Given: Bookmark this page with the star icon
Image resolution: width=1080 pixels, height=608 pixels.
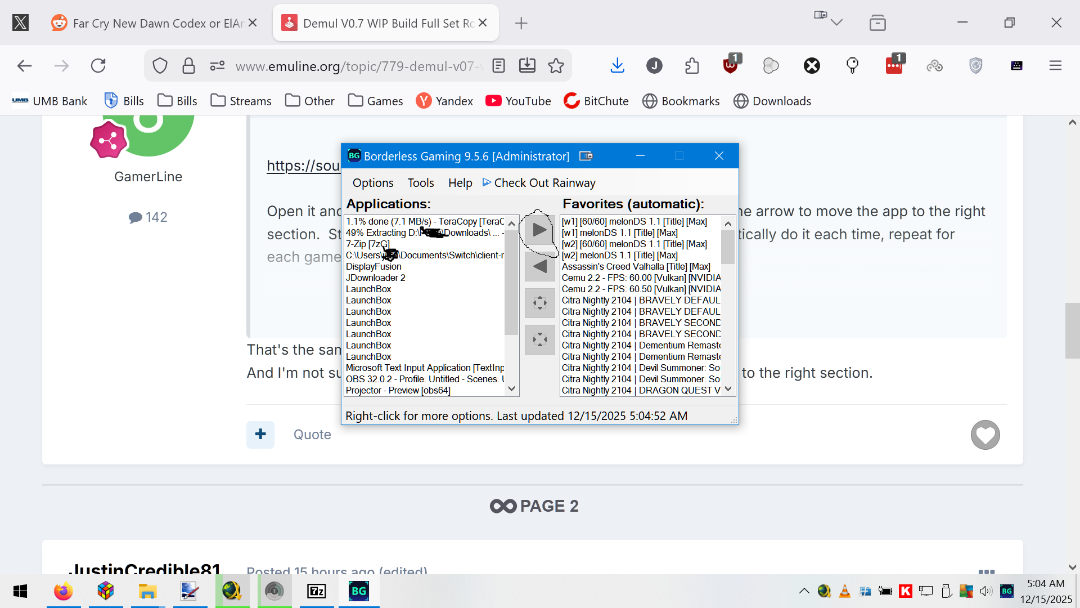Looking at the screenshot, I should pos(556,65).
